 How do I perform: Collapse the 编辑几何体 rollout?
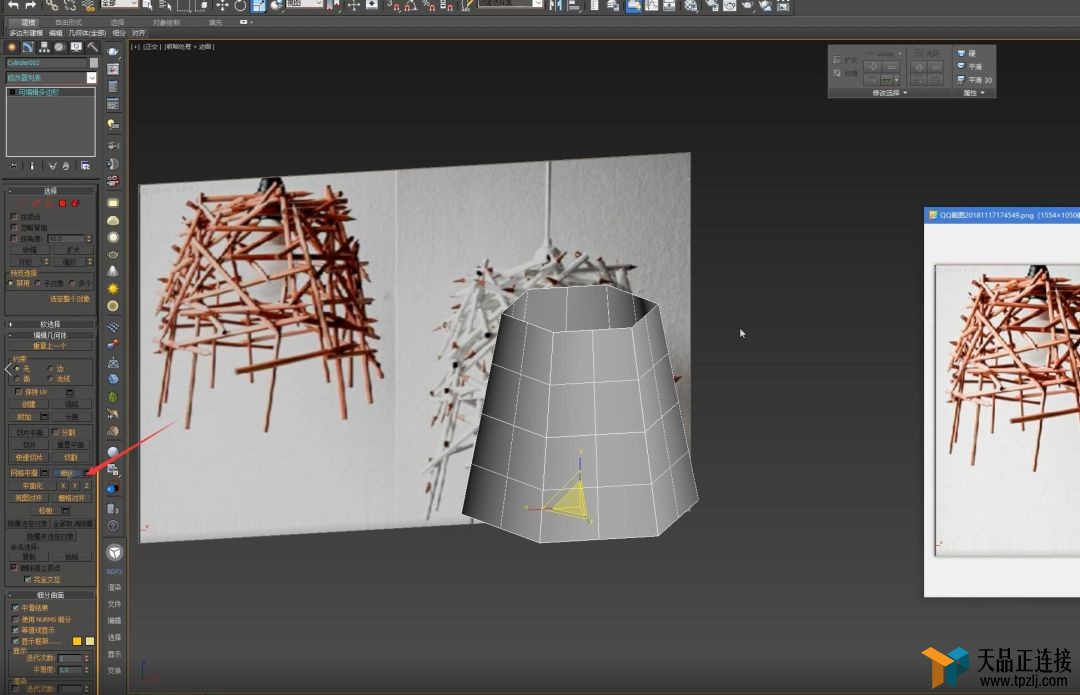pyautogui.click(x=50, y=335)
